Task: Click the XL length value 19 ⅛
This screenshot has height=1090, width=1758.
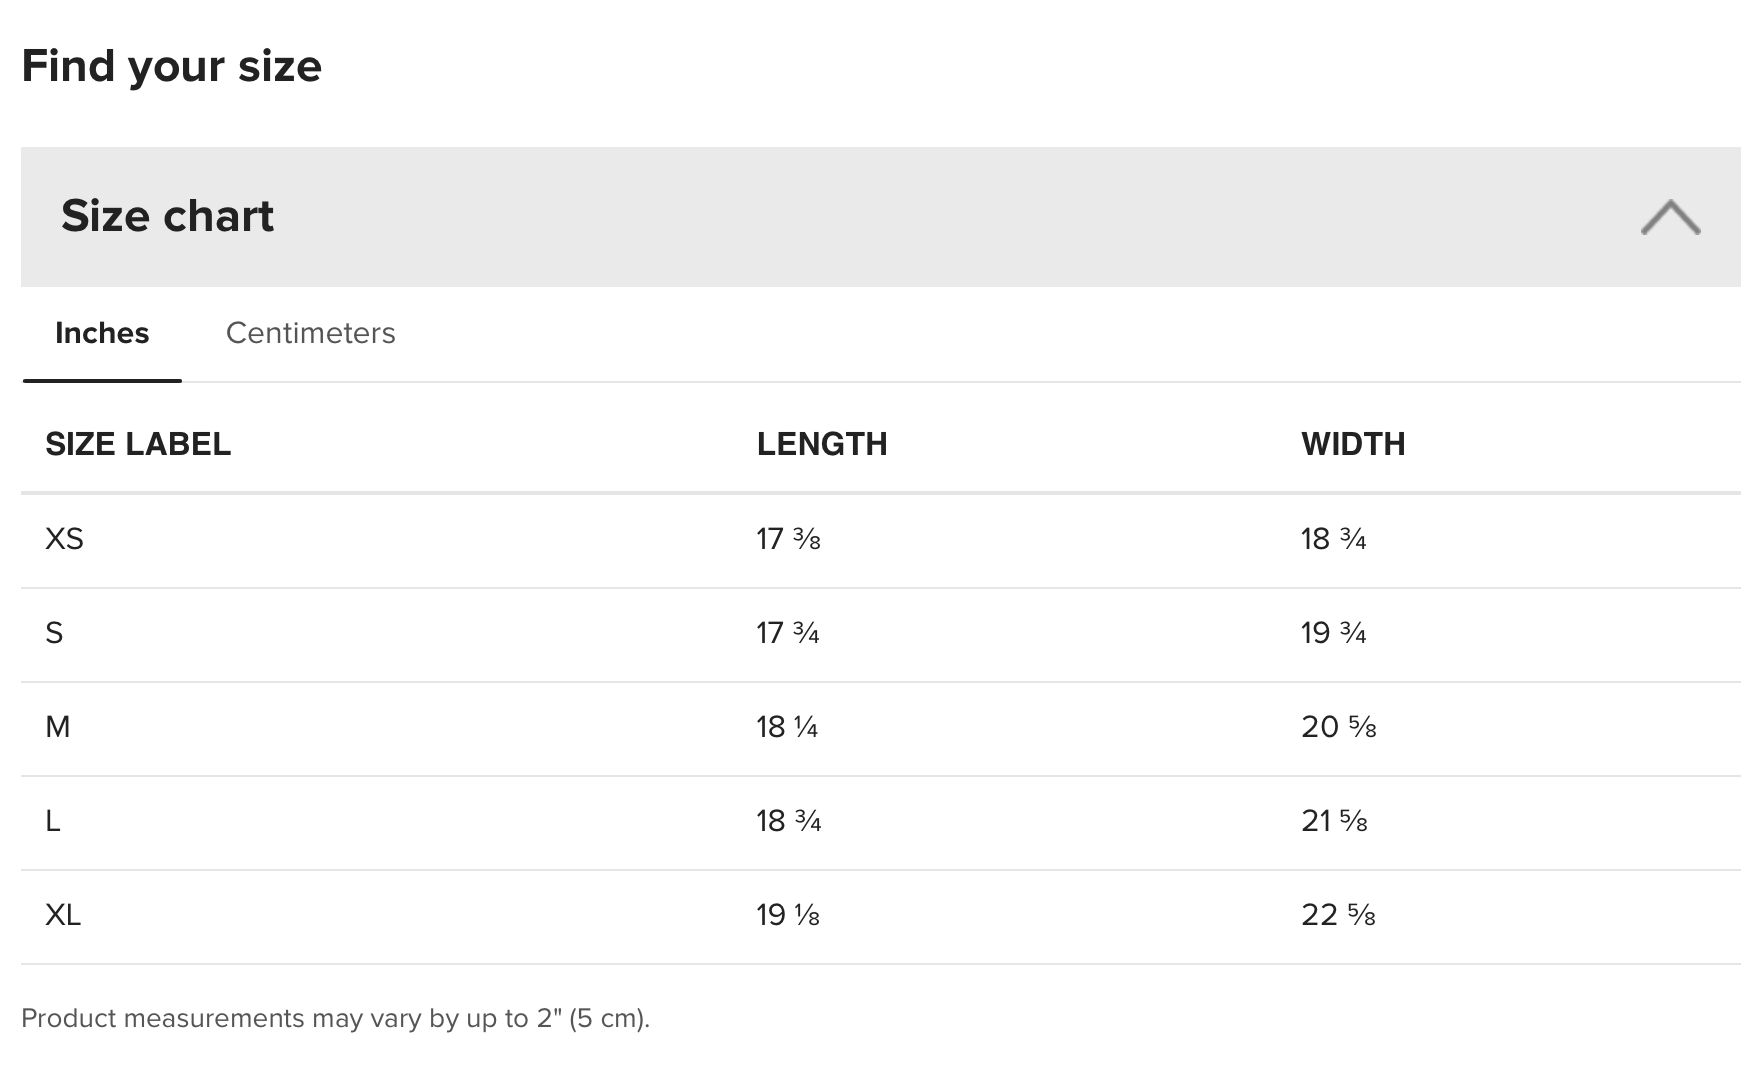Action: point(788,915)
